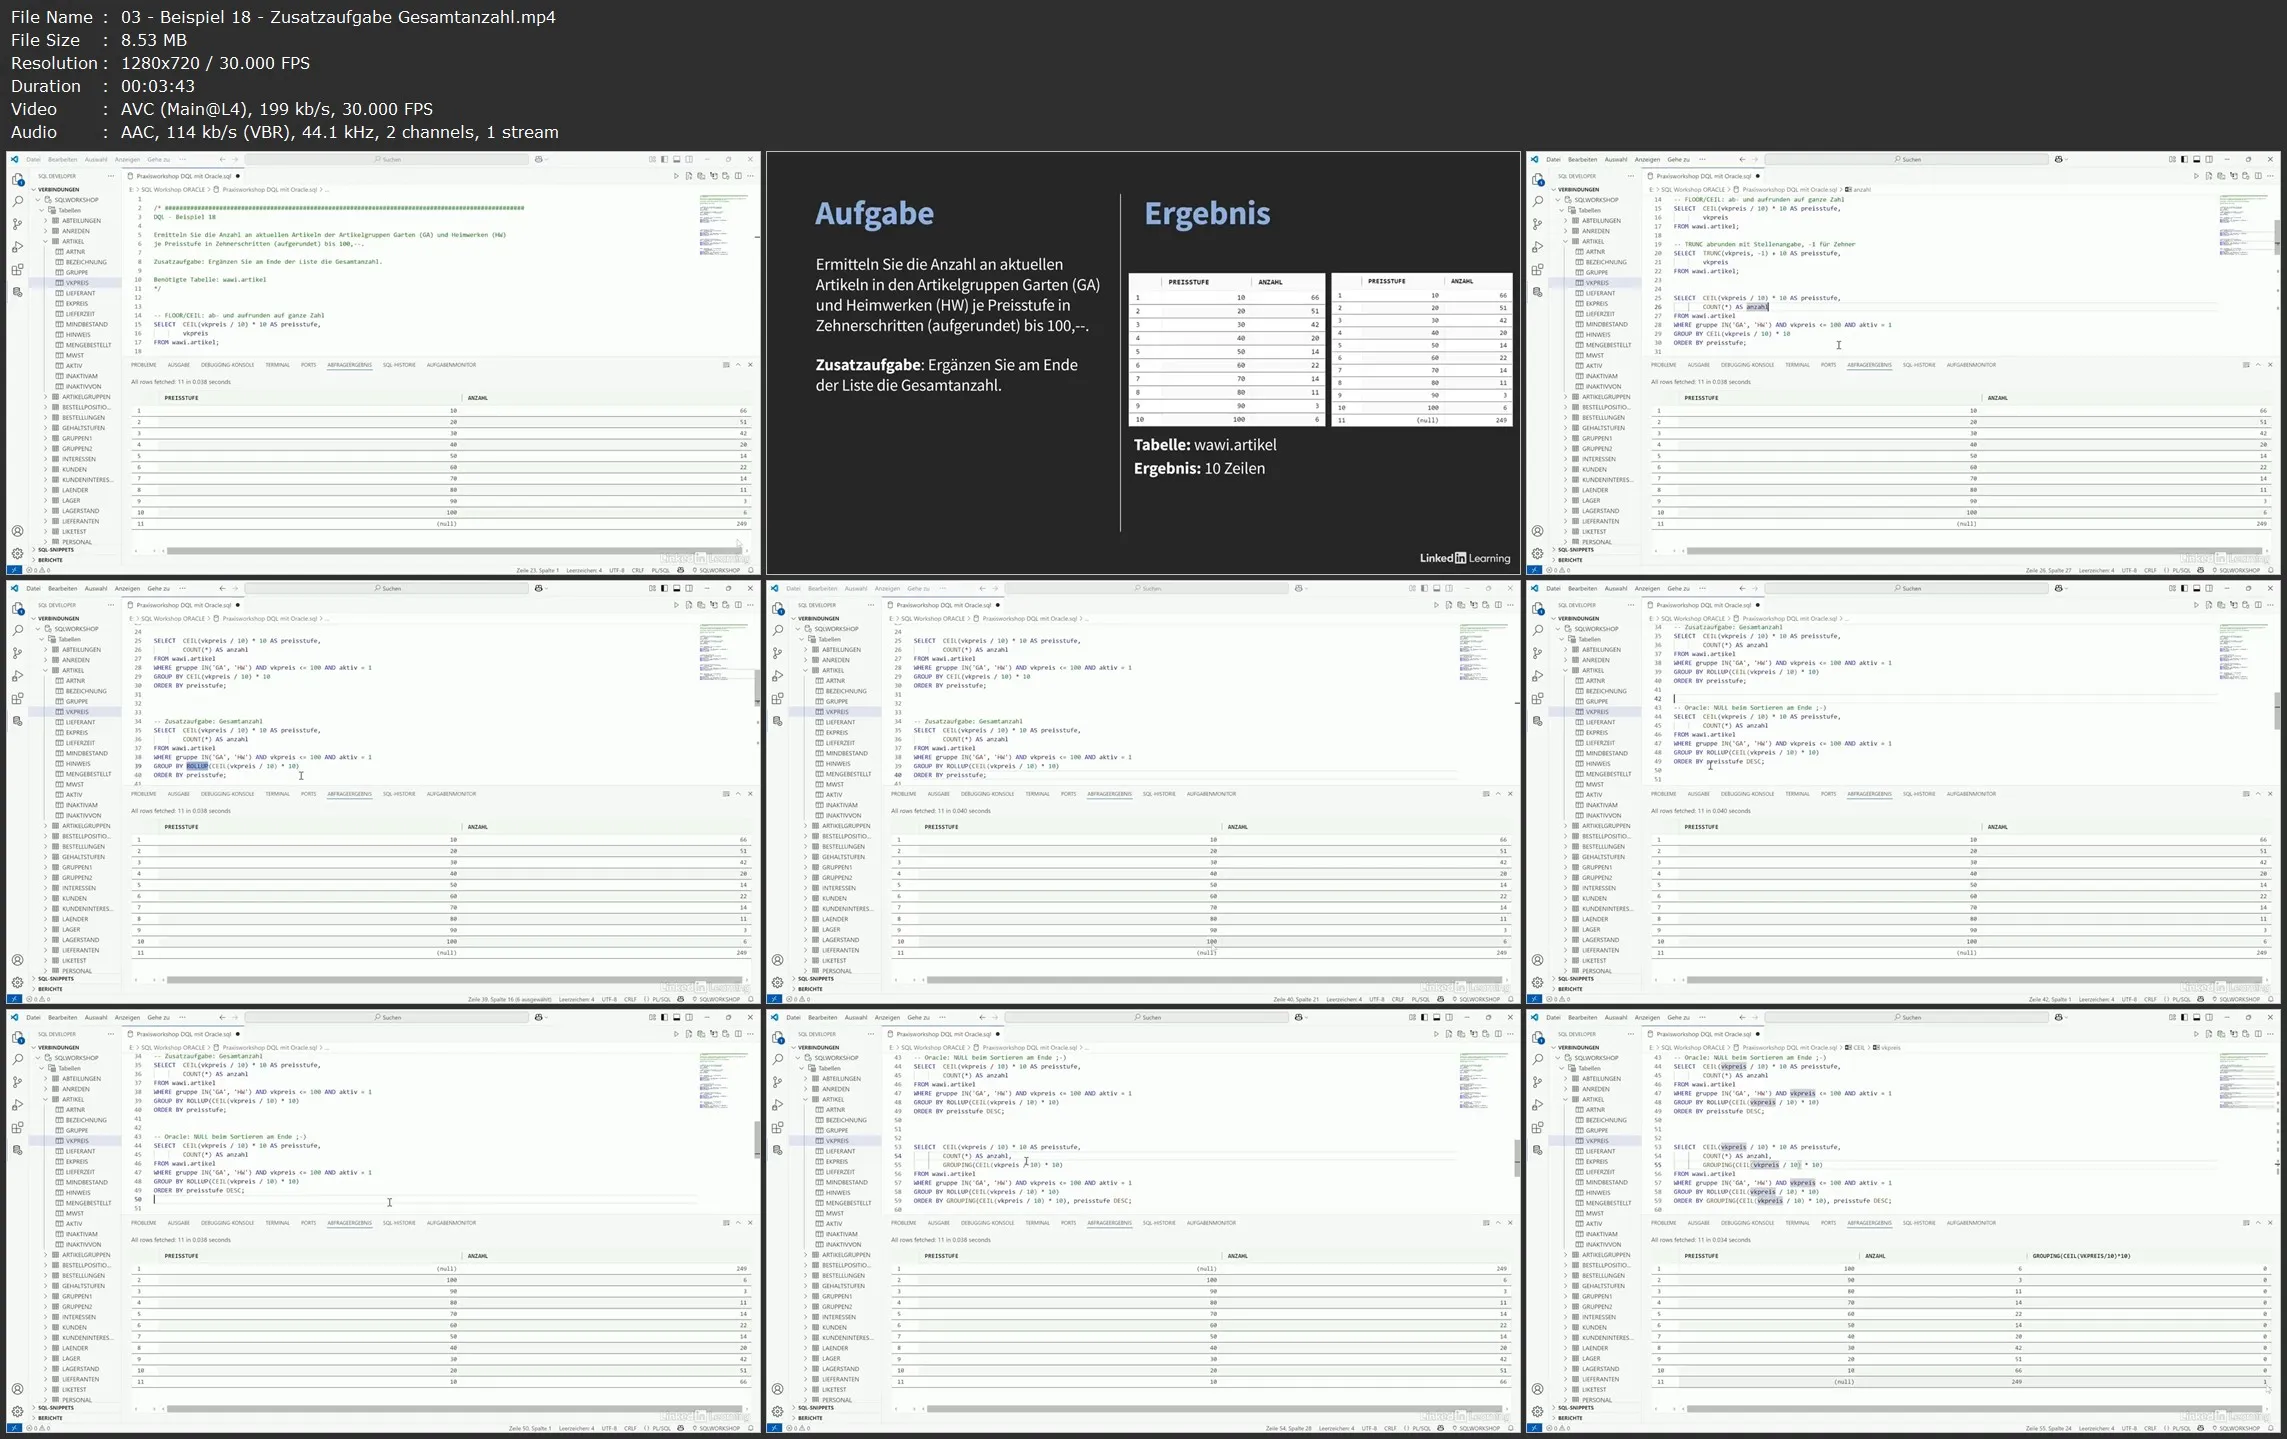Click 'Tabelle: wawi.artikel' text on Aufgabe slide
The height and width of the screenshot is (1439, 2287).
tap(1204, 445)
